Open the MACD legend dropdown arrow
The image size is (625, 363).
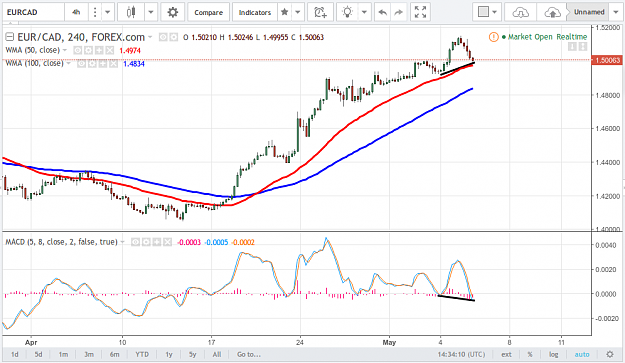coord(122,242)
